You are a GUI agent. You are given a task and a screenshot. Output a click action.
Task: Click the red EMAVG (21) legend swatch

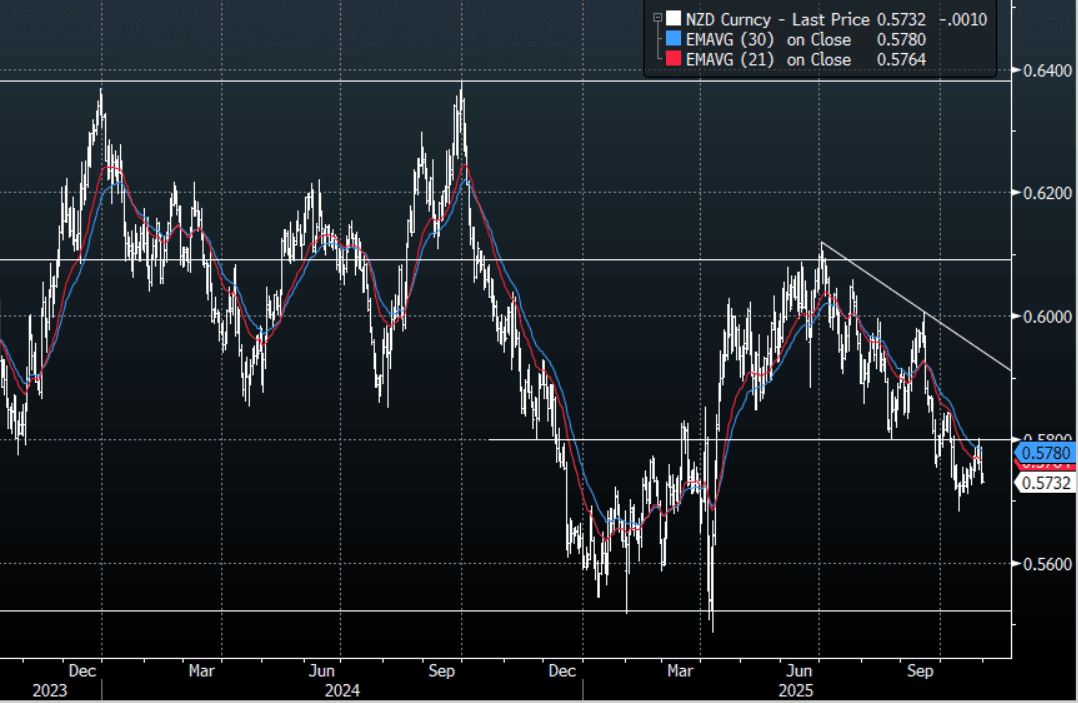coord(672,59)
